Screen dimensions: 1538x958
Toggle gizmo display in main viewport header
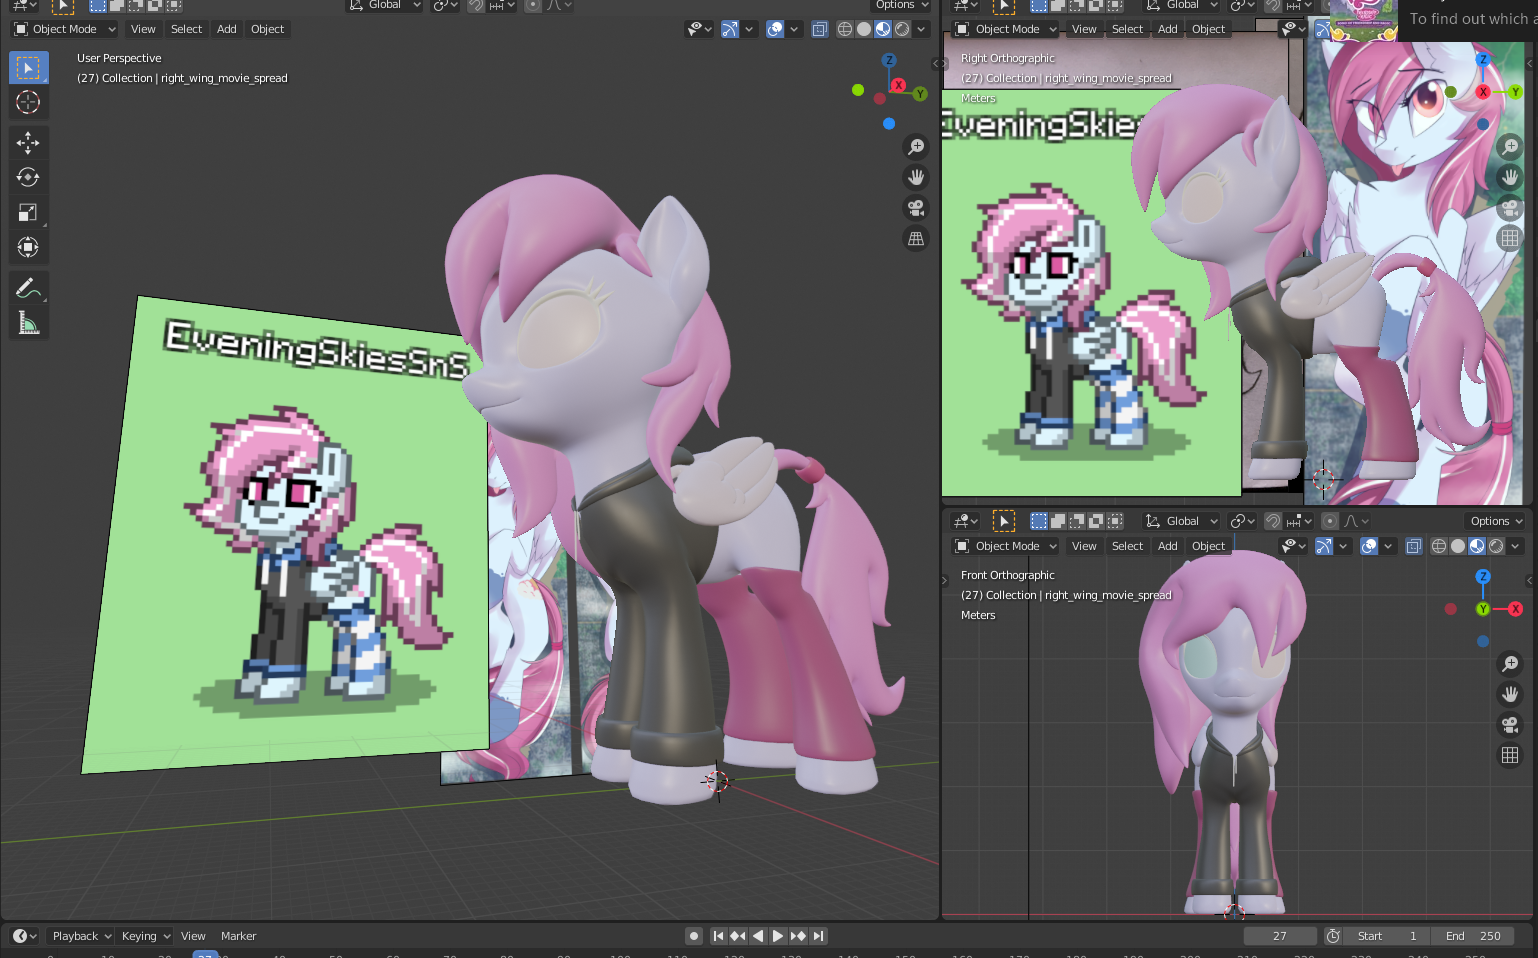pos(730,29)
